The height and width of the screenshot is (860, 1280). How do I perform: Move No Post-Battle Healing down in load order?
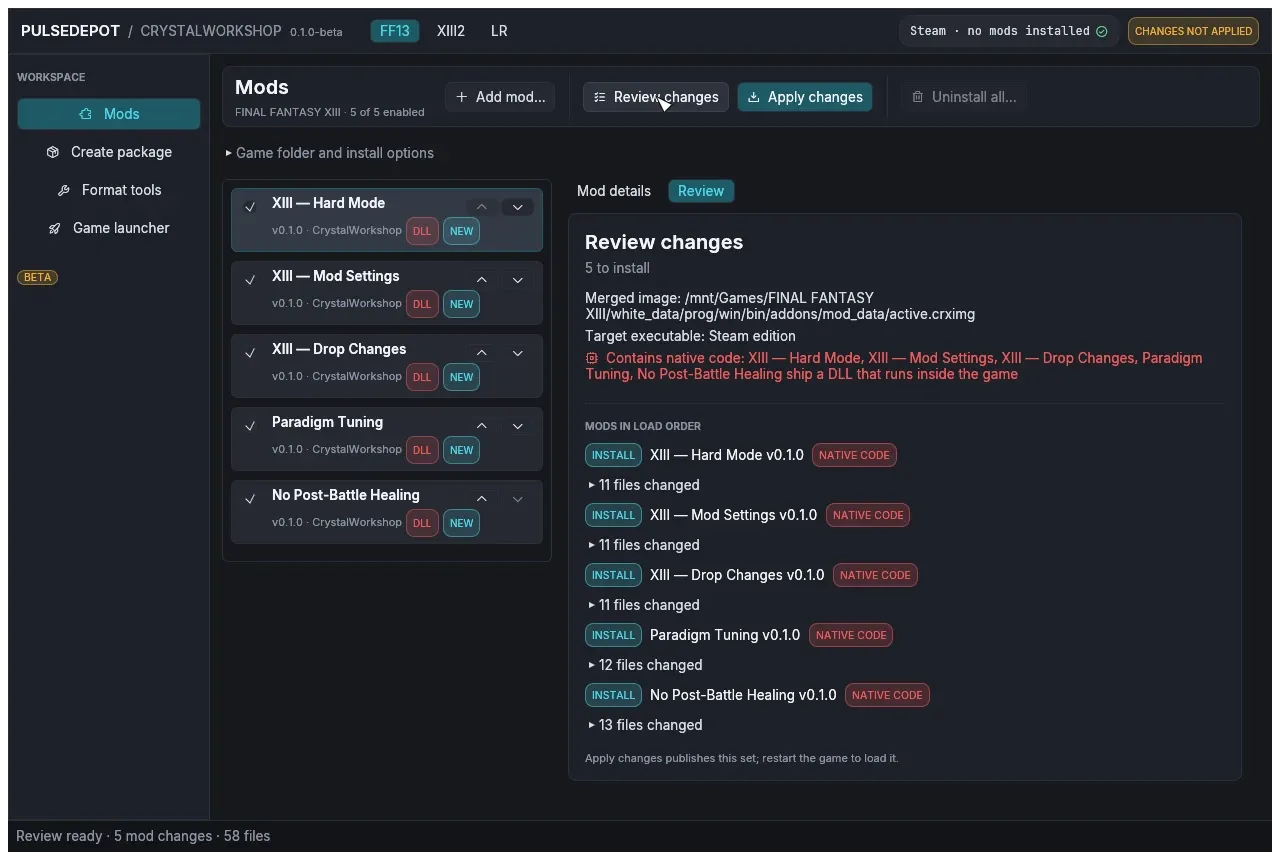tap(518, 499)
